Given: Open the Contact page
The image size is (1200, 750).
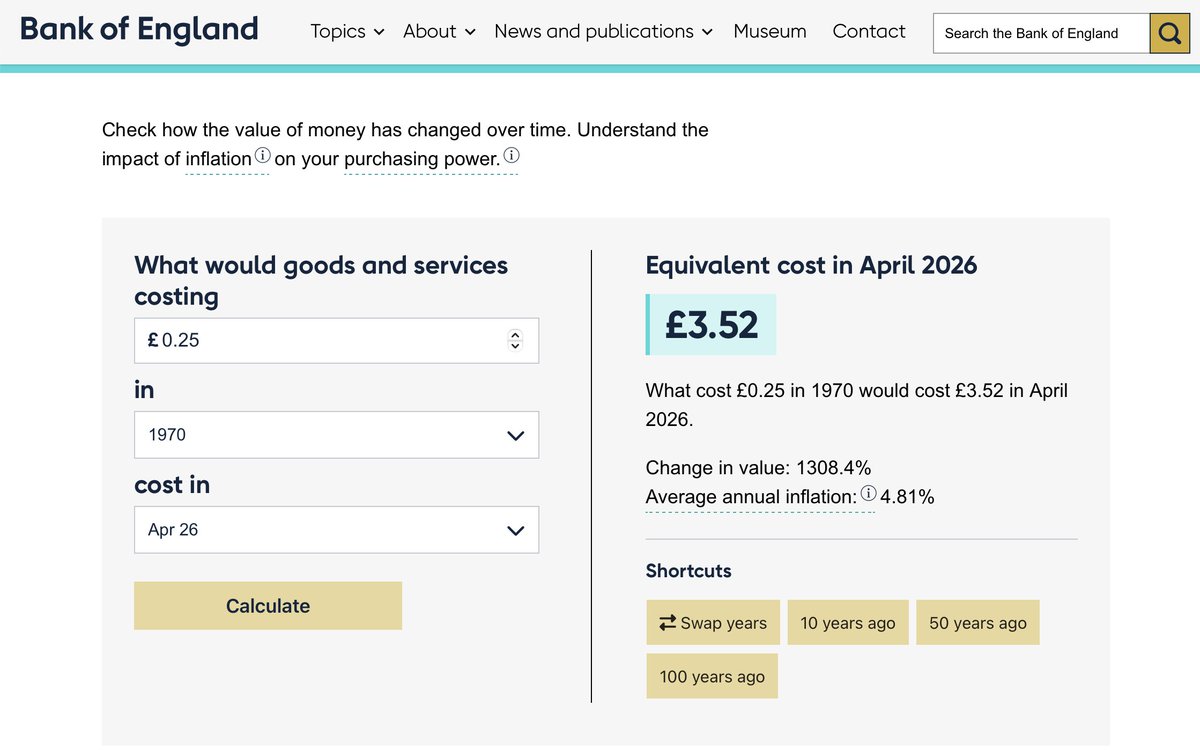Looking at the screenshot, I should pos(869,31).
